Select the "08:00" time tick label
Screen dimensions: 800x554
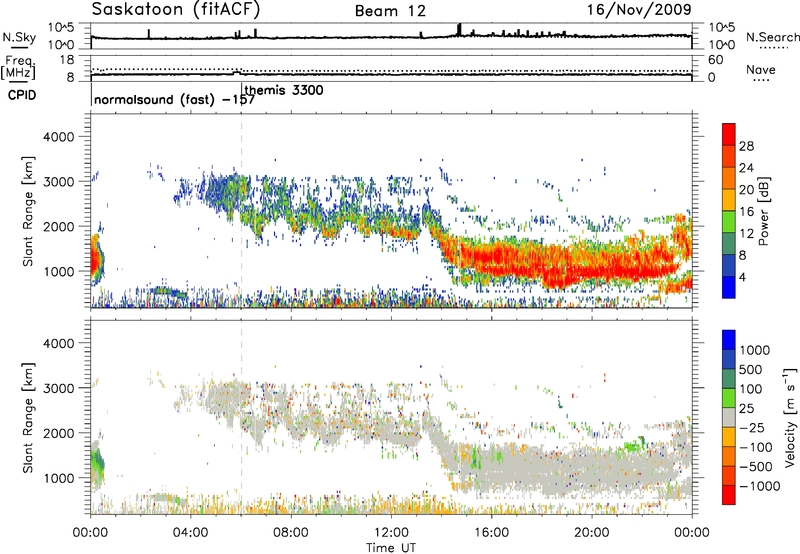tap(291, 533)
